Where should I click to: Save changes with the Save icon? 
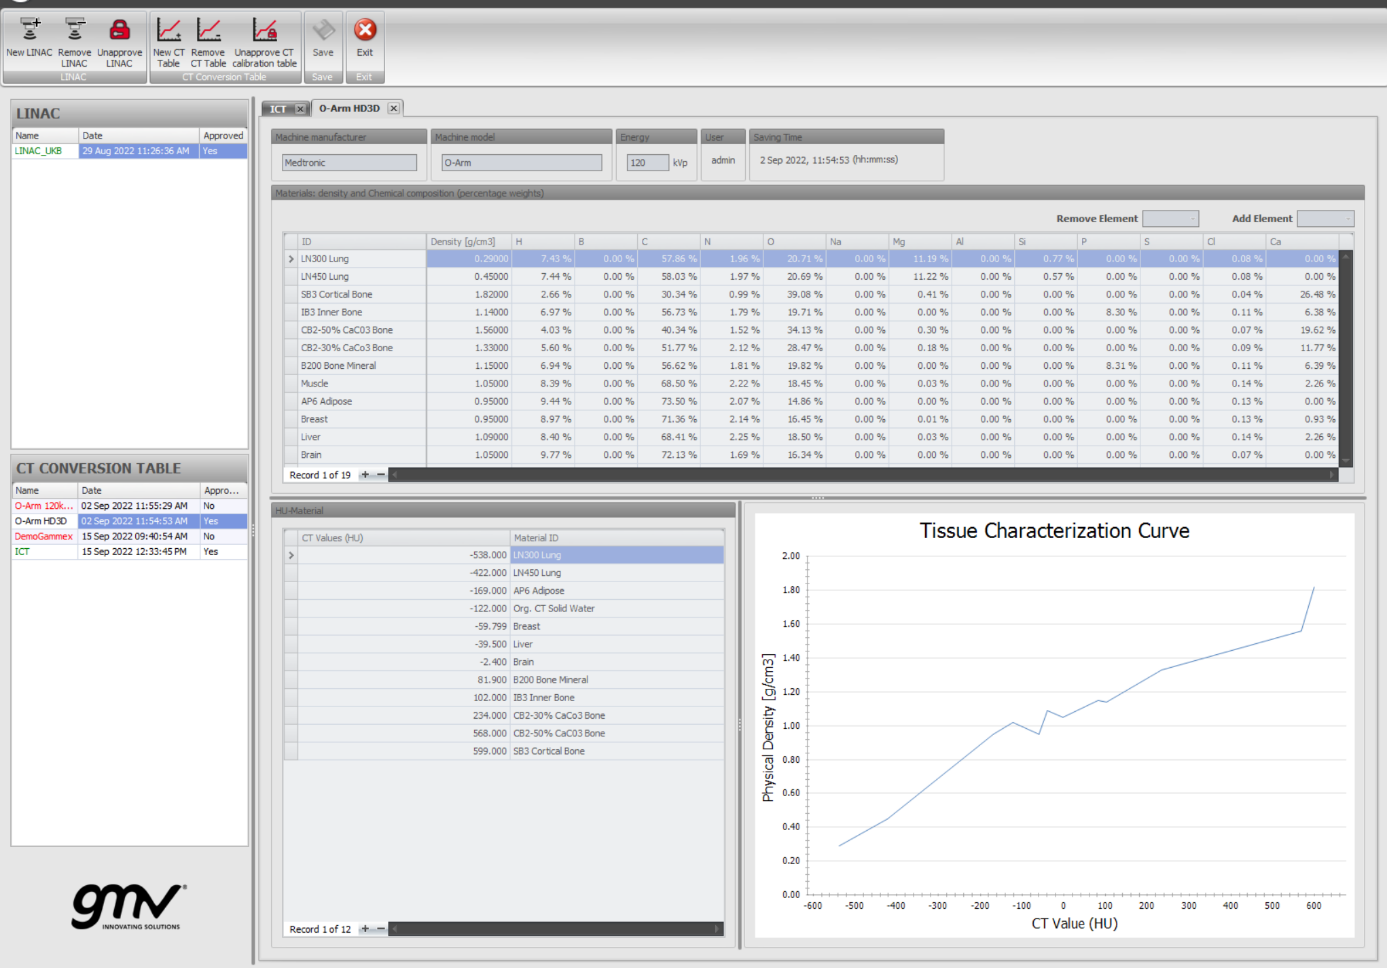point(323,30)
